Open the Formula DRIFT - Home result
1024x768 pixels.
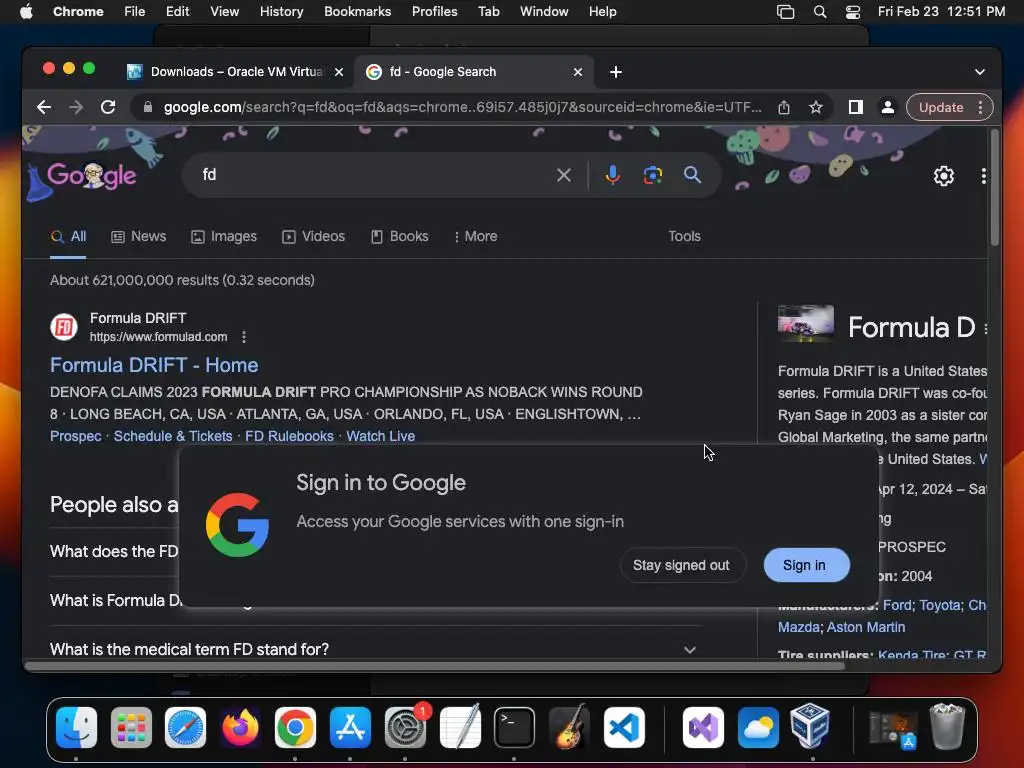[154, 365]
